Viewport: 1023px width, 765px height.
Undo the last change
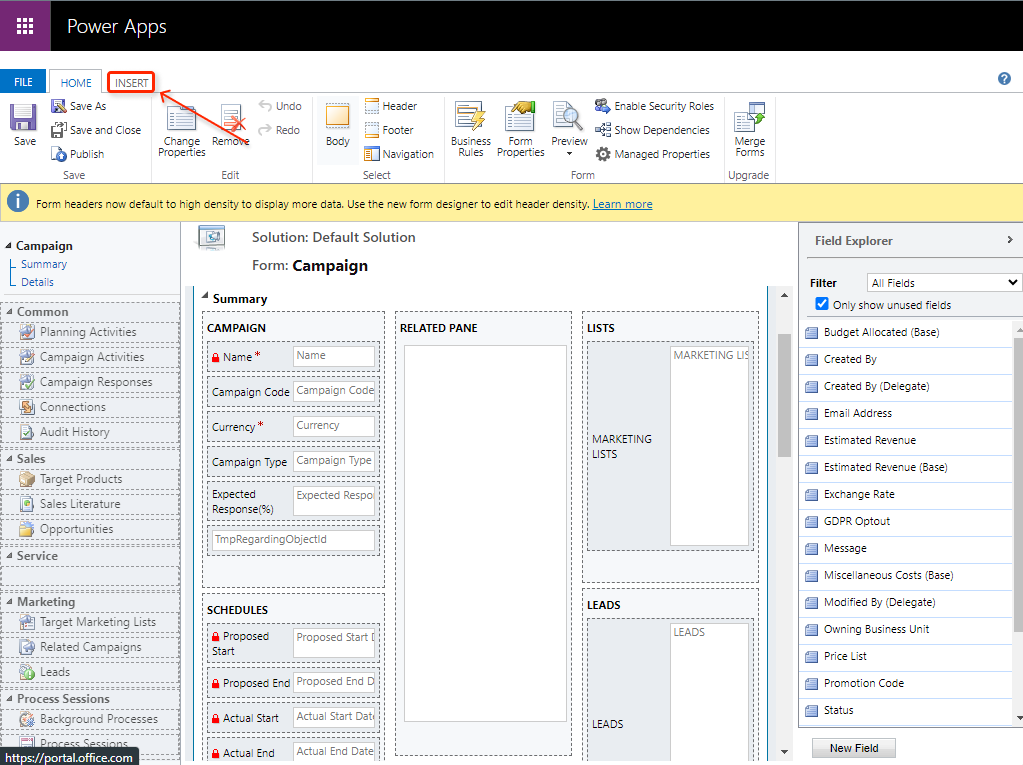[x=280, y=106]
